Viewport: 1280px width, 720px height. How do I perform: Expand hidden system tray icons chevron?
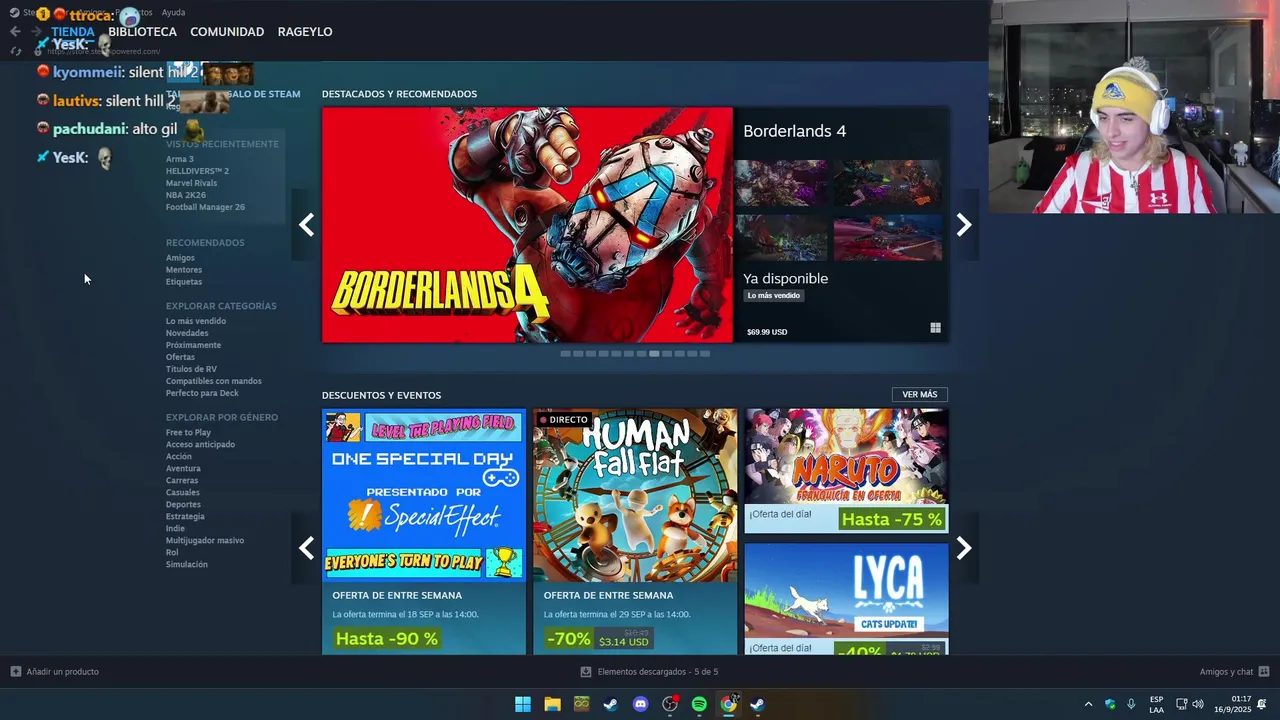click(x=1088, y=704)
